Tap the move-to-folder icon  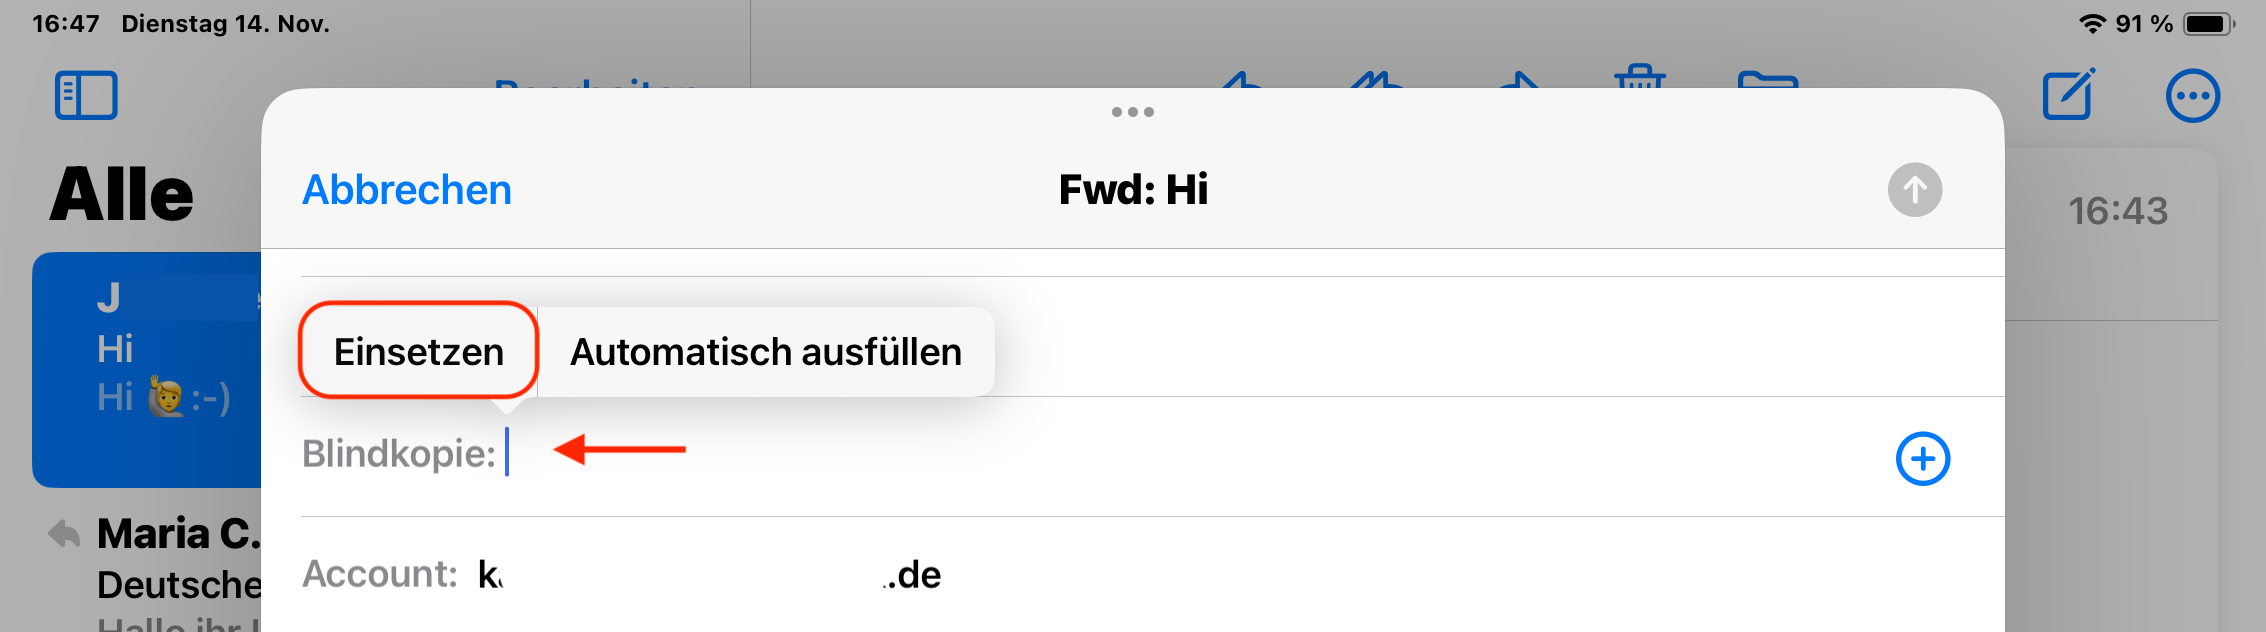(1767, 80)
